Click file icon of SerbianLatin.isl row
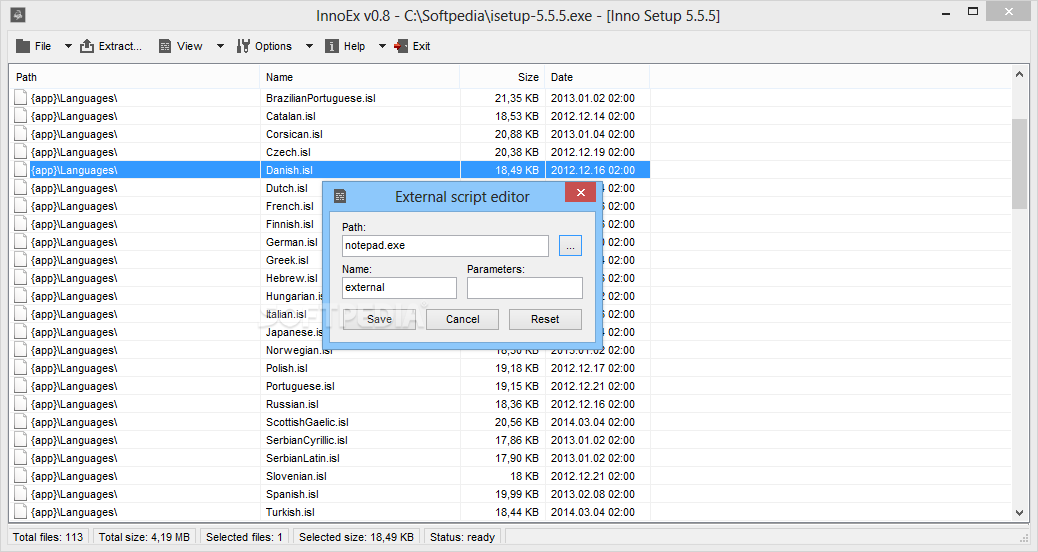Image resolution: width=1038 pixels, height=552 pixels. point(21,458)
